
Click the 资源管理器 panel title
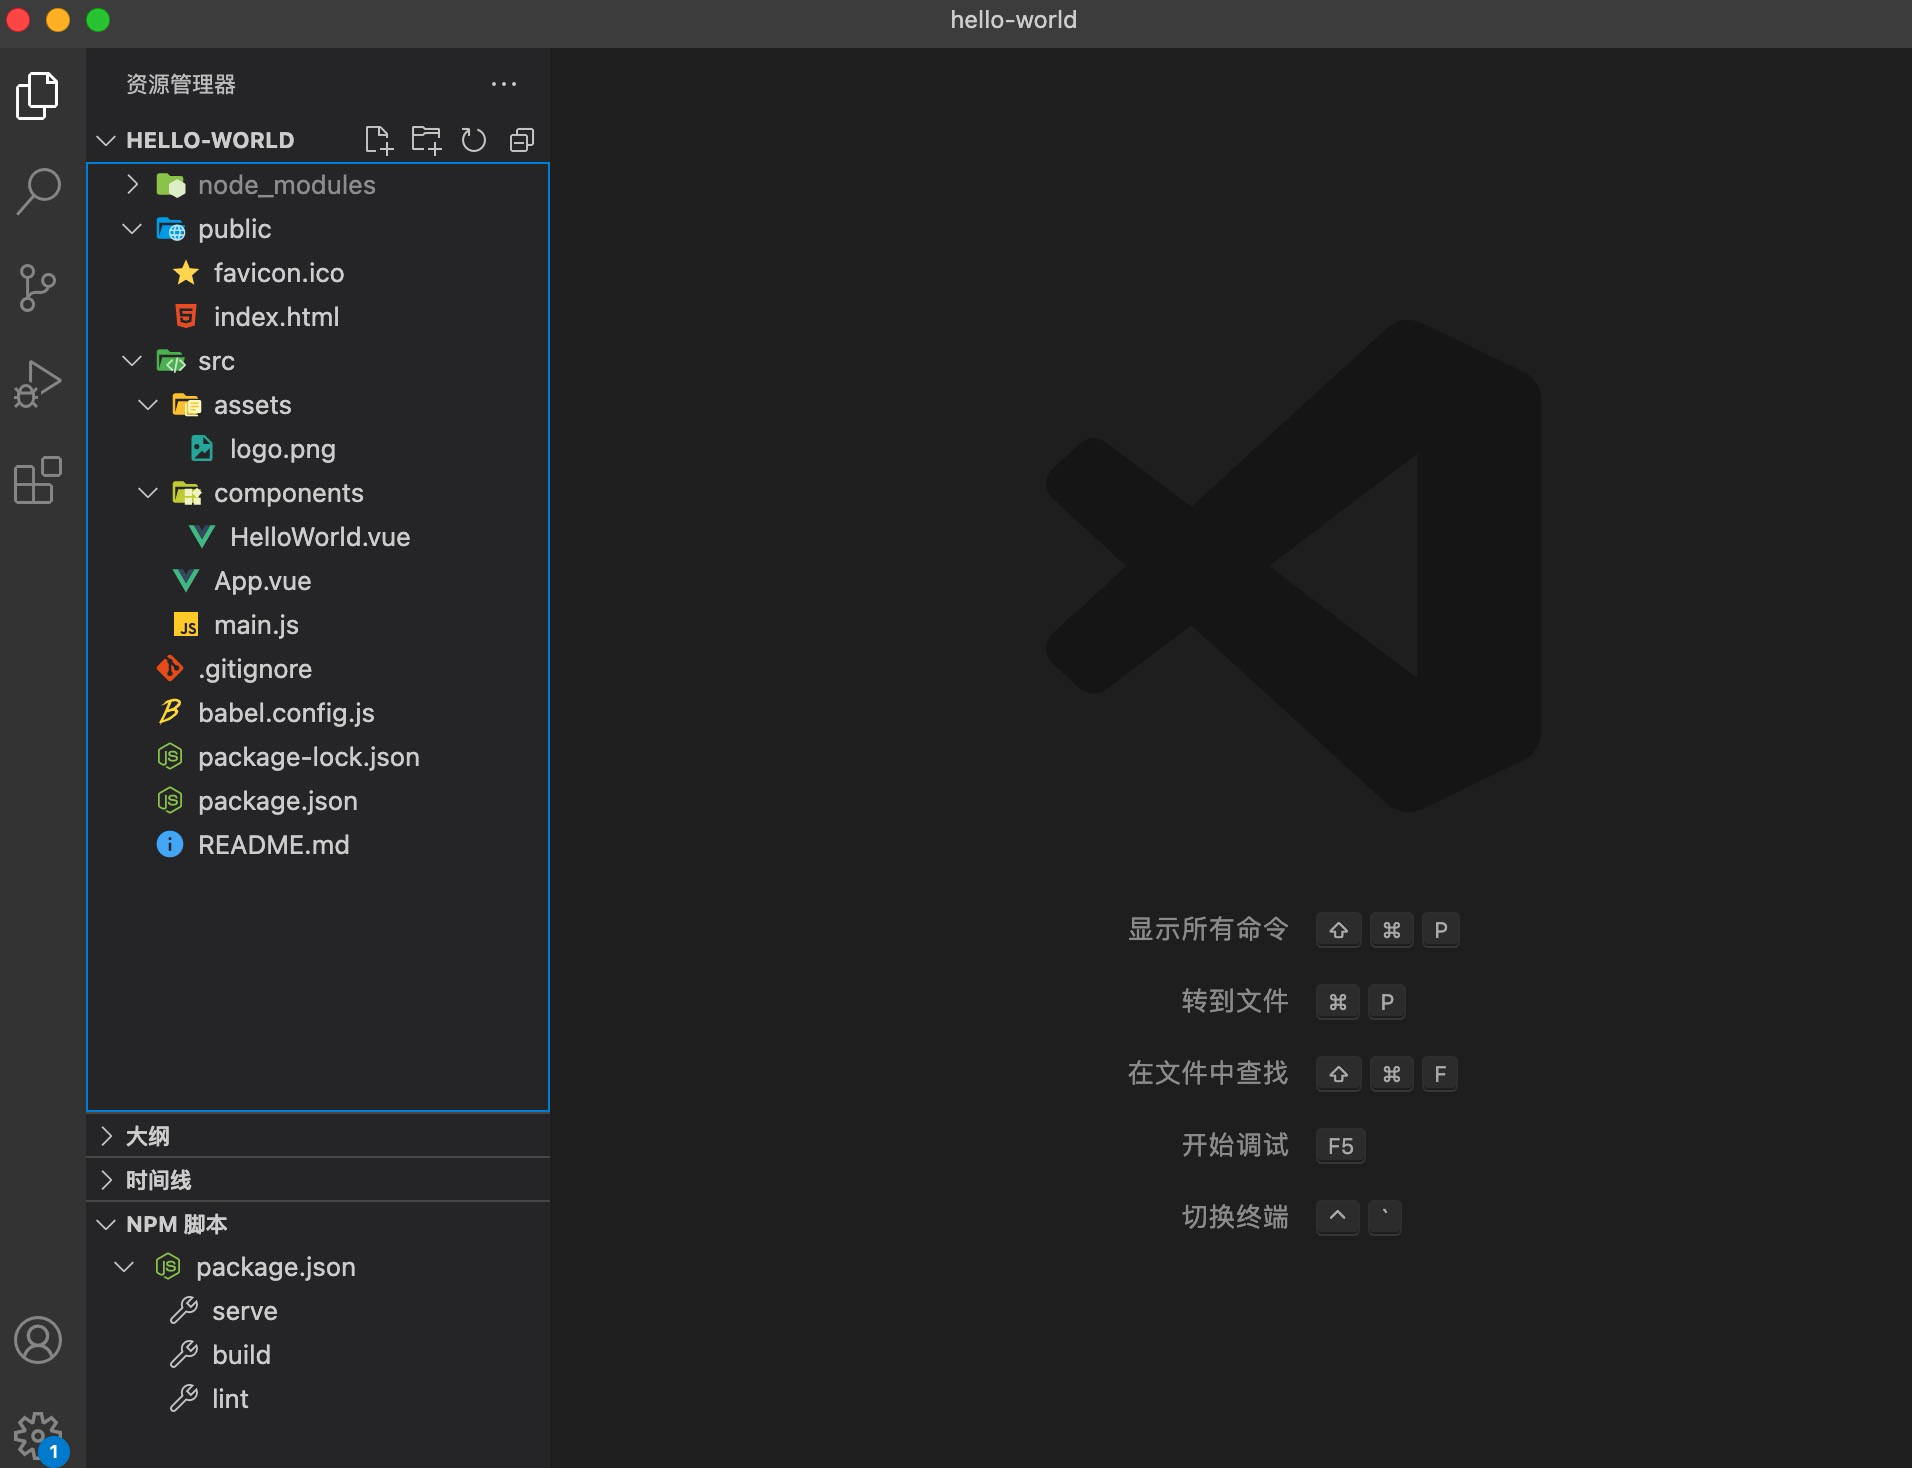[x=181, y=84]
